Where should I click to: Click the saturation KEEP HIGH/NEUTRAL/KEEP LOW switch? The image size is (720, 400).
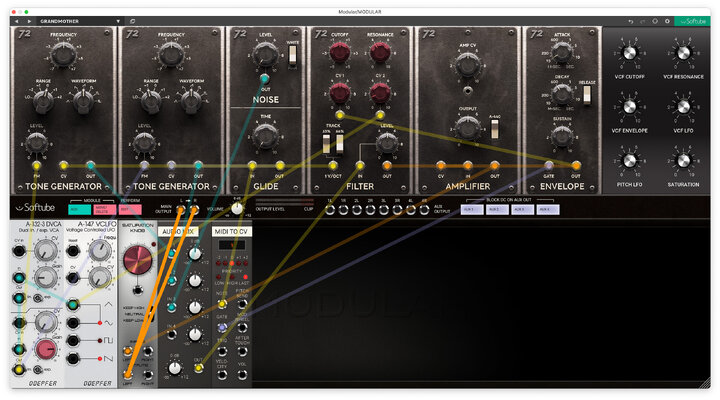[151, 314]
